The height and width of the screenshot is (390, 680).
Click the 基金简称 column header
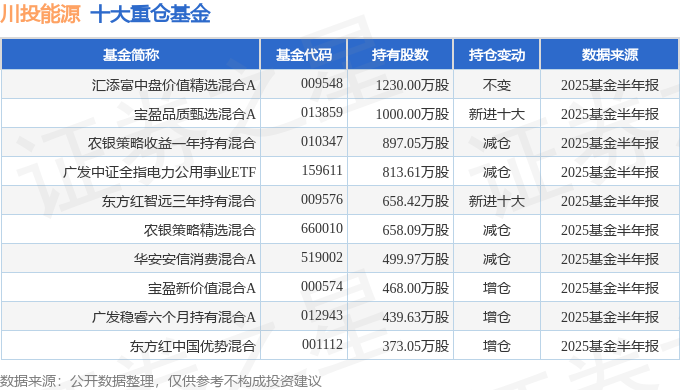[131, 55]
